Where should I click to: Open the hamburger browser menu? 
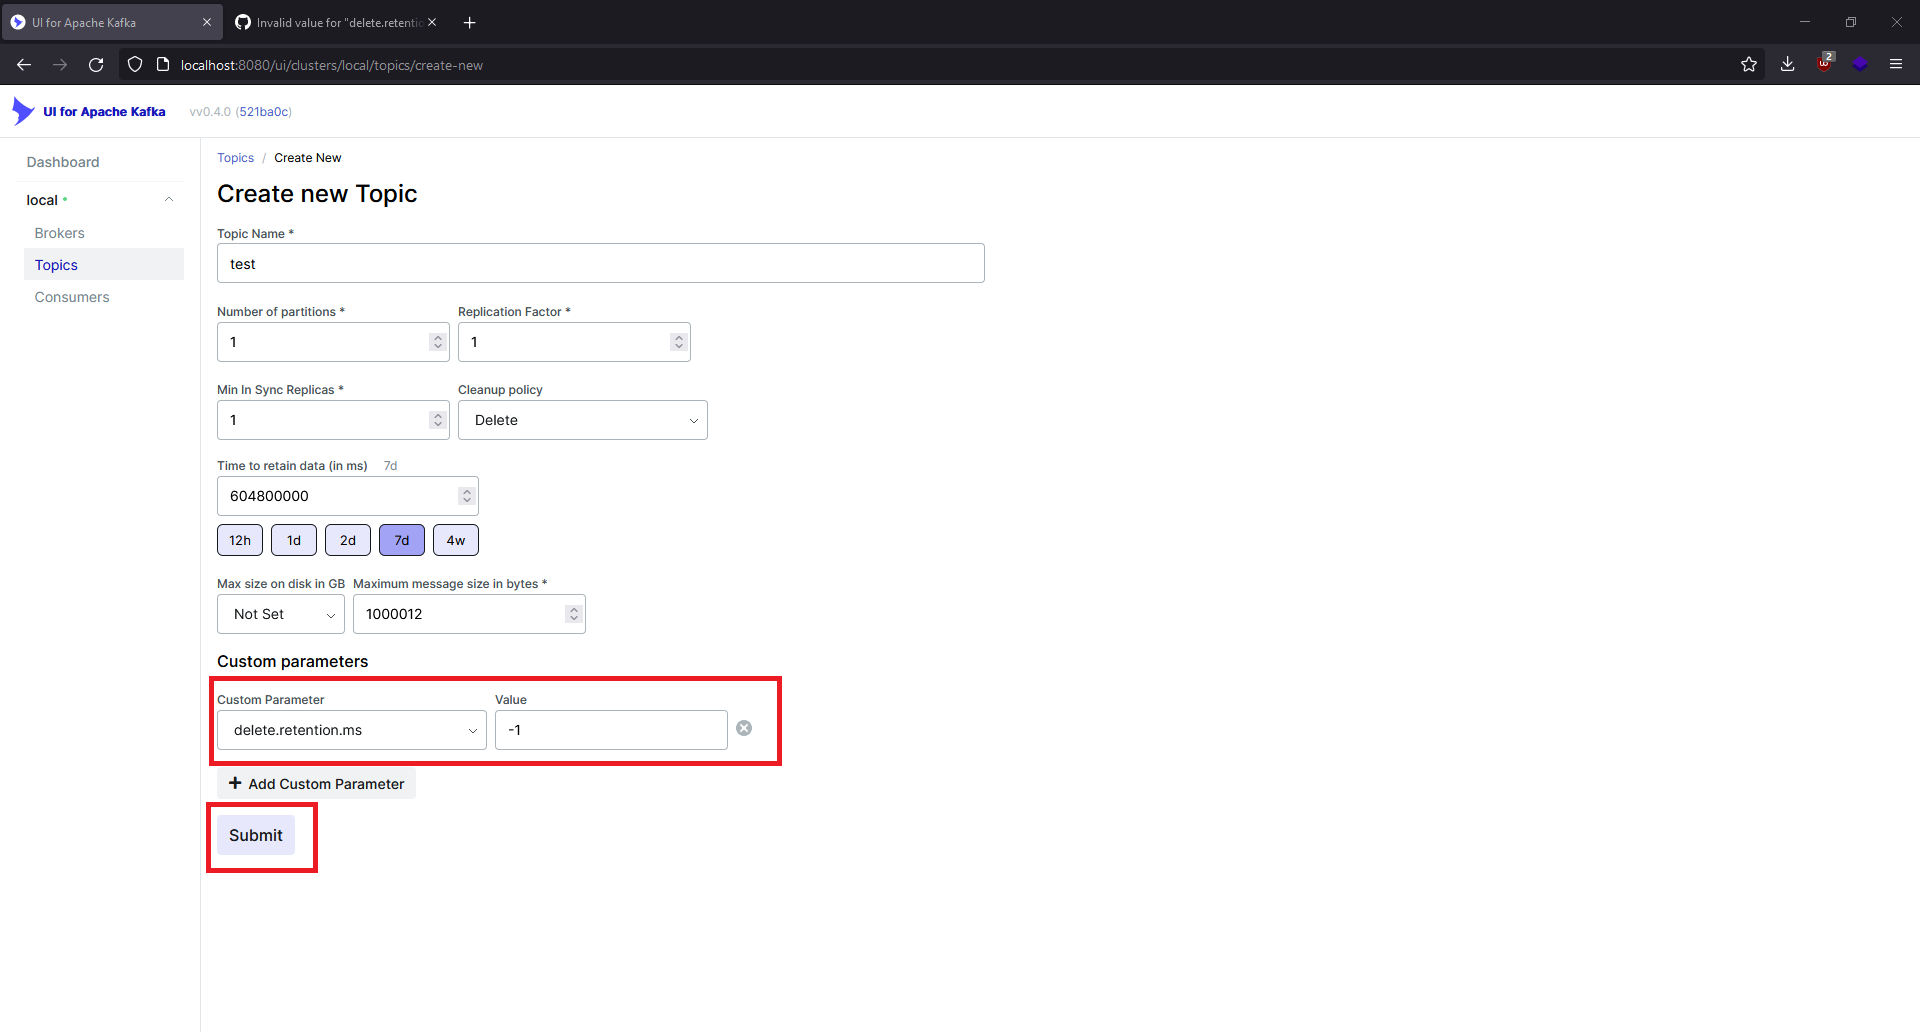tap(1896, 64)
